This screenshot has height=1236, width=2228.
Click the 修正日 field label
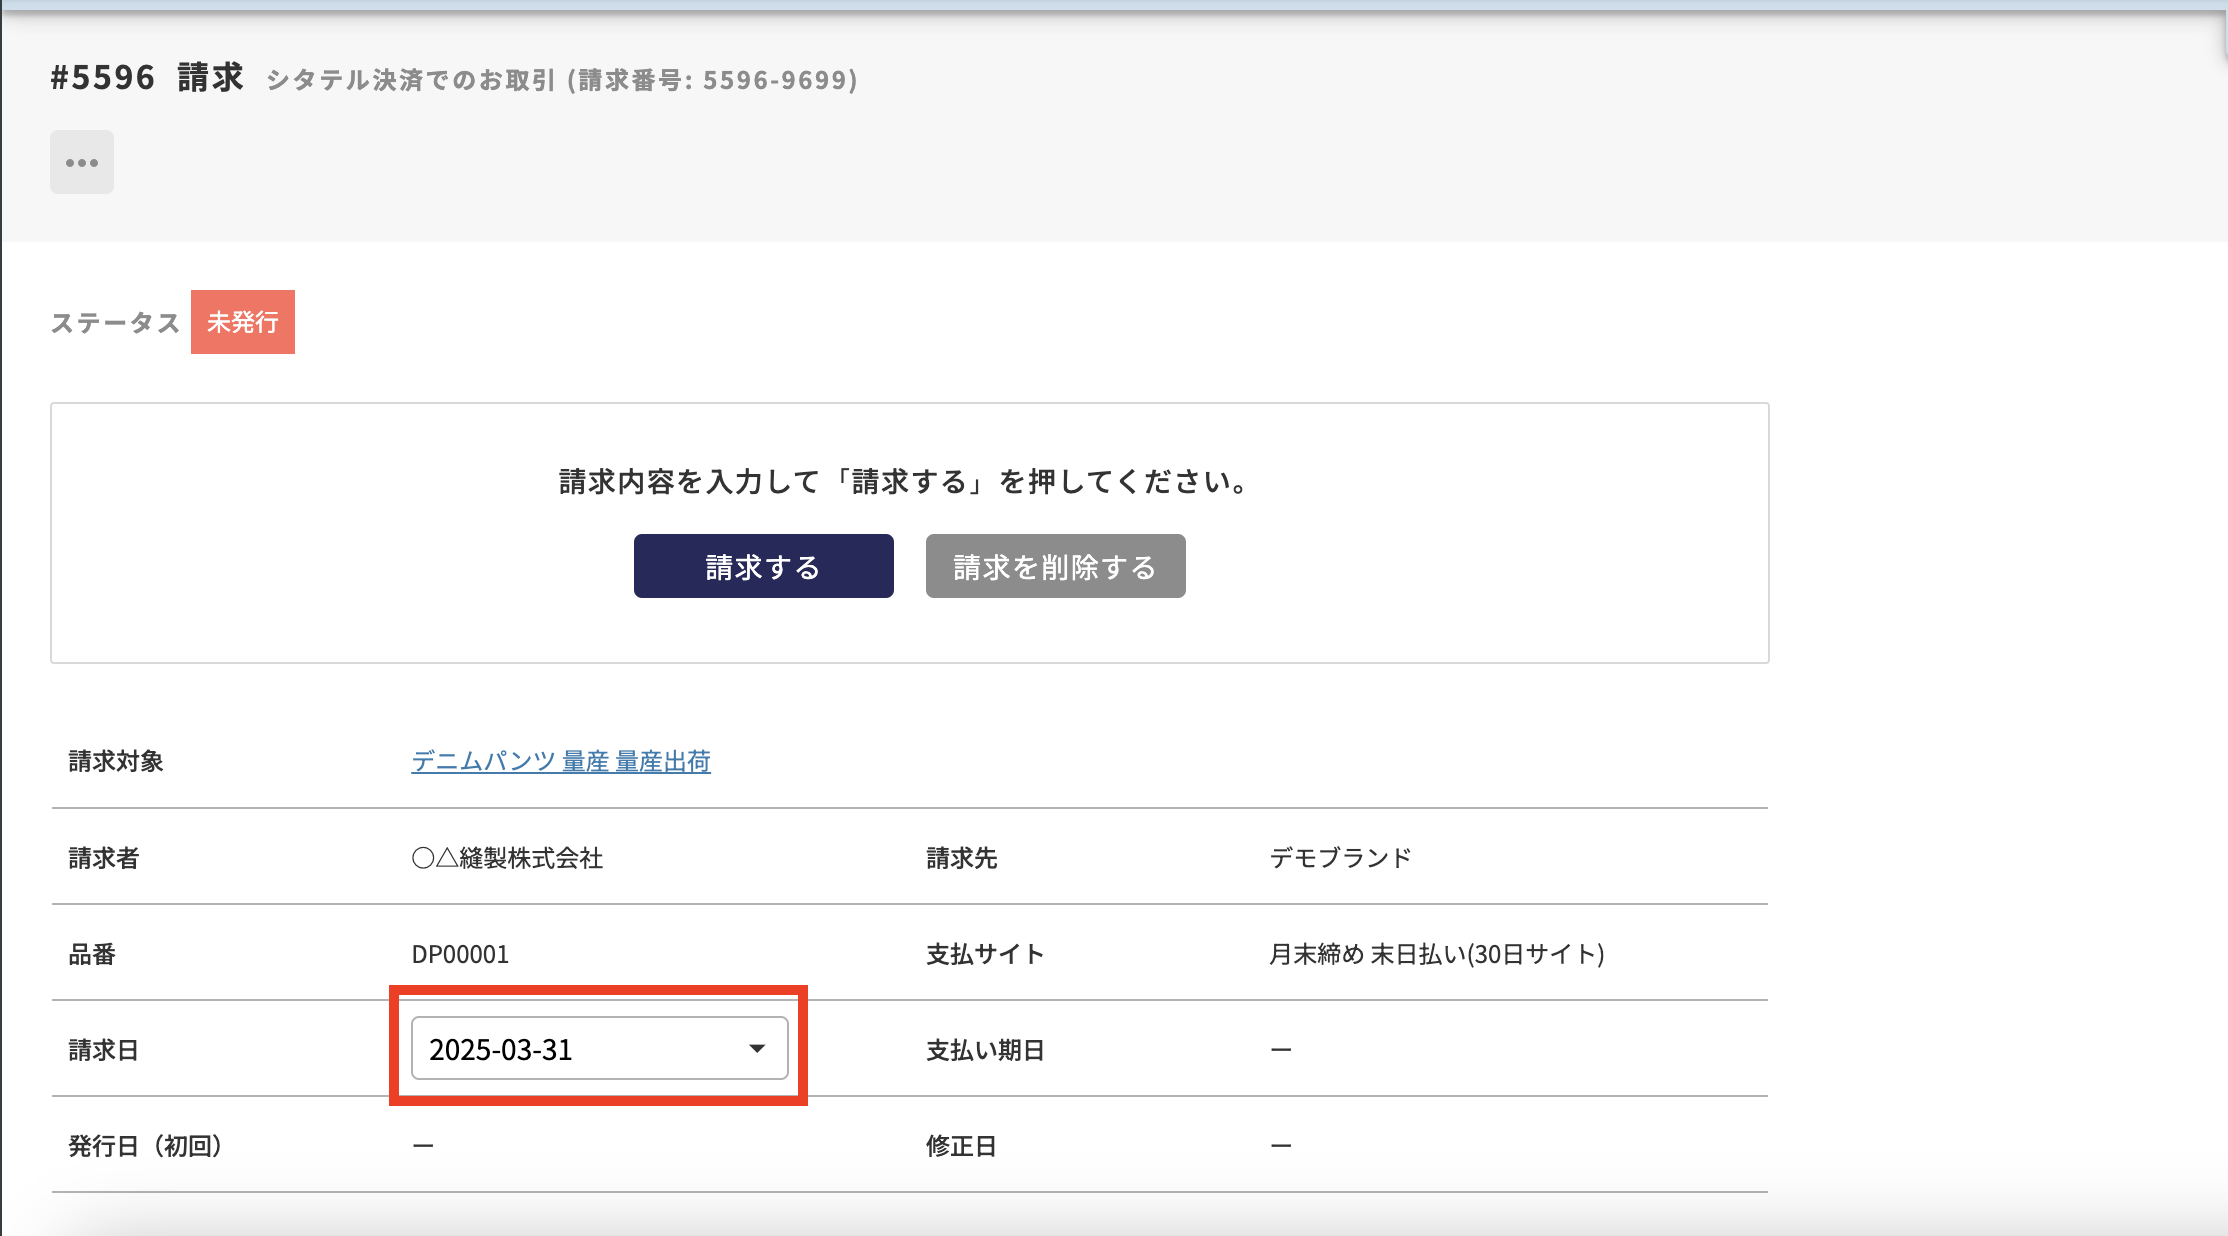click(x=961, y=1146)
